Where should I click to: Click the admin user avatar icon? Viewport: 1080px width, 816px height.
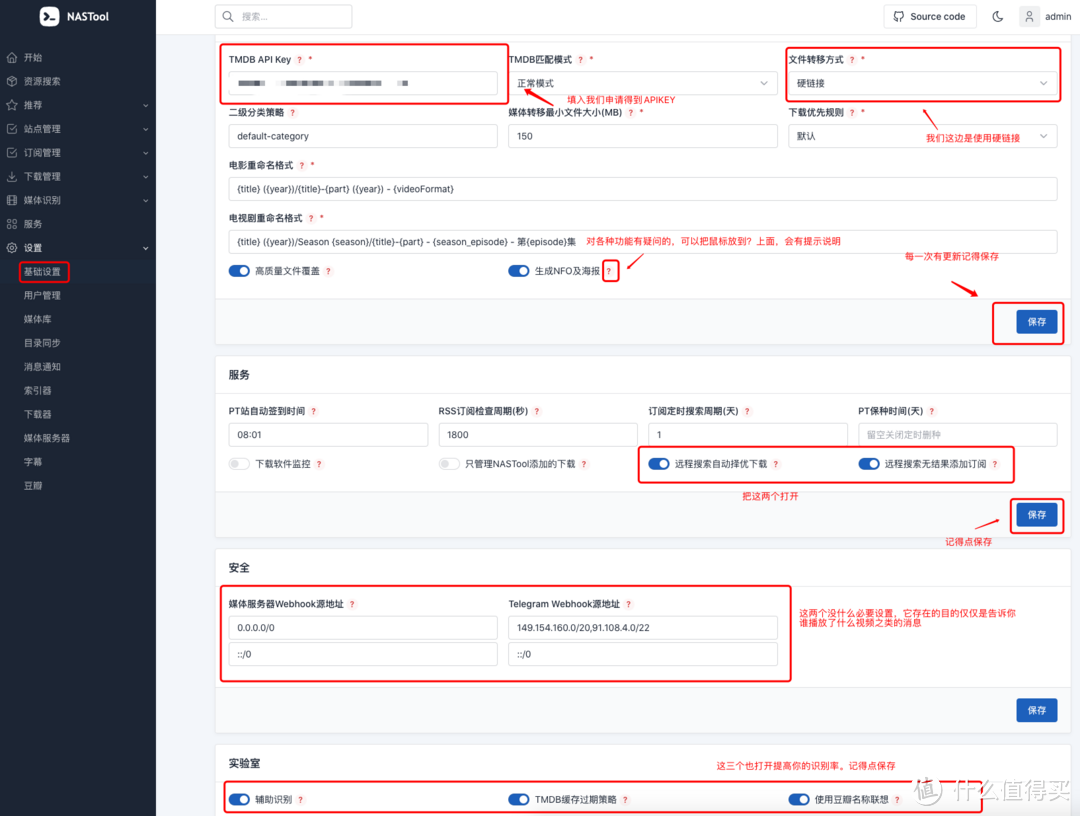[x=1030, y=16]
